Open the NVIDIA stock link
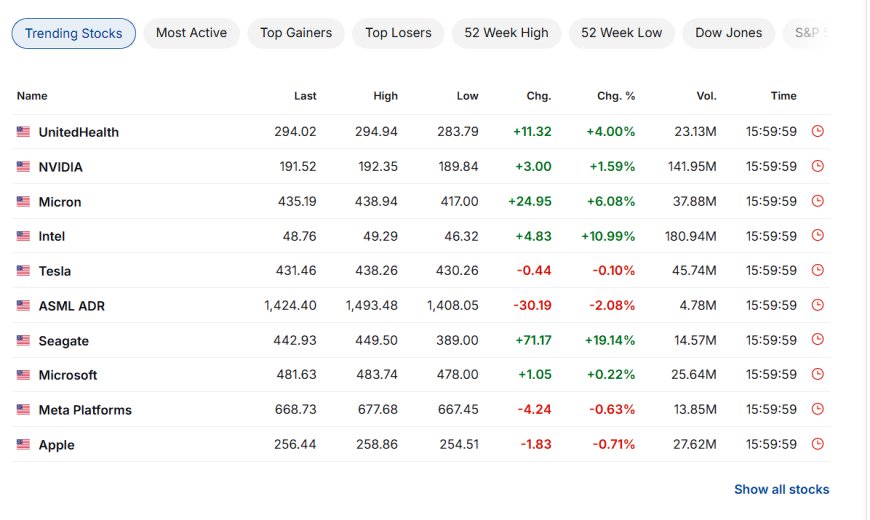The width and height of the screenshot is (870, 520). 60,167
